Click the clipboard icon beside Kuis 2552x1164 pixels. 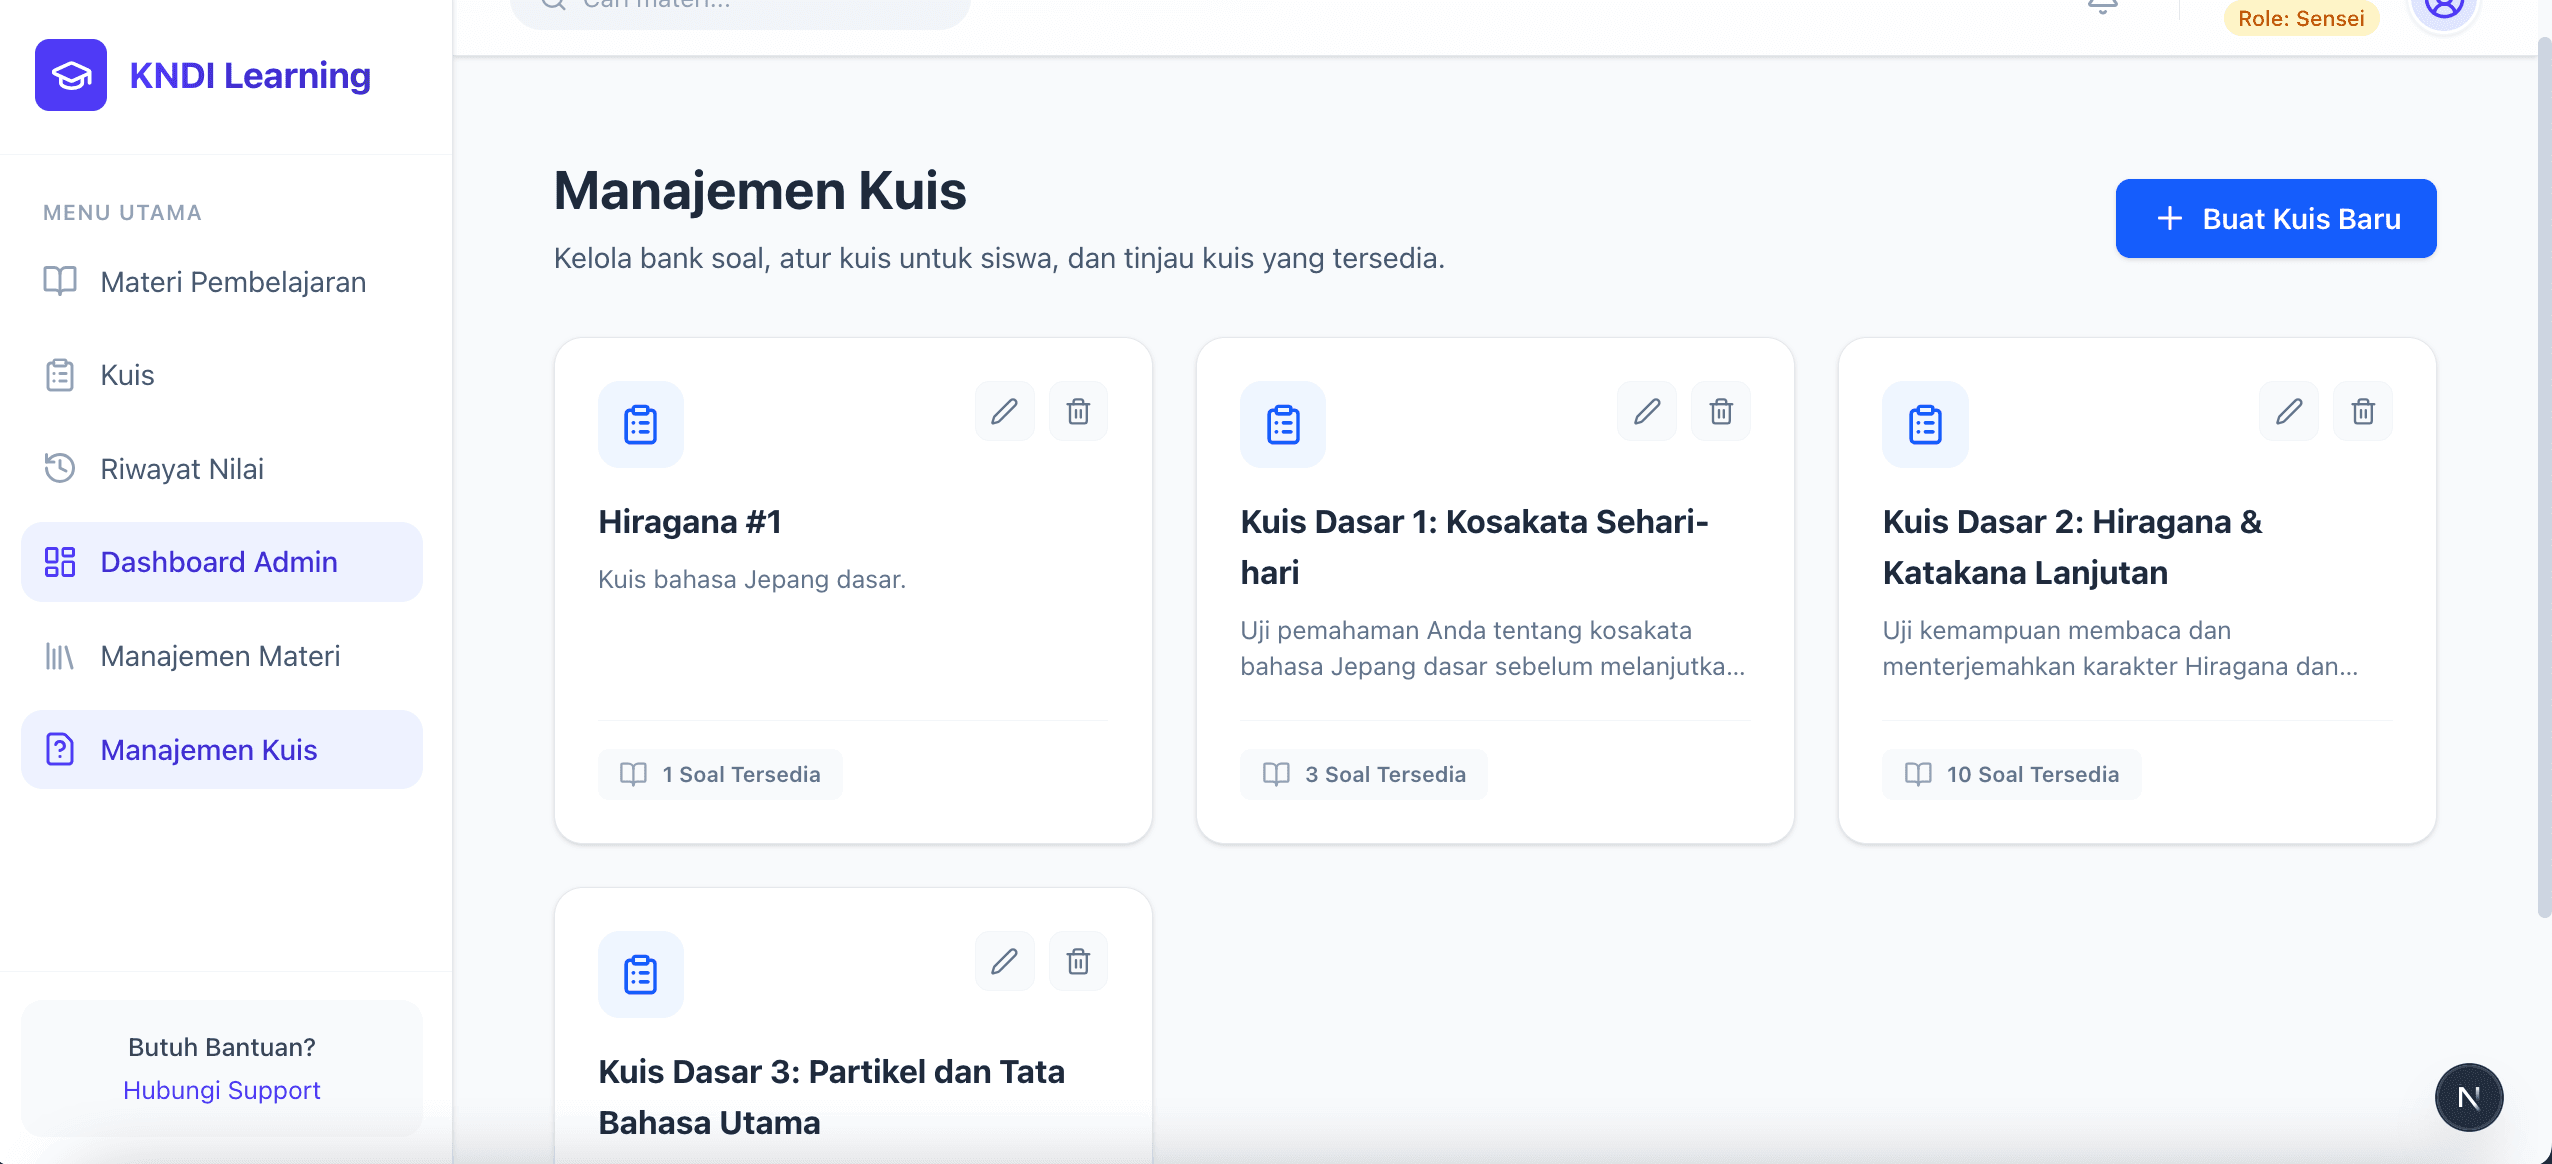(60, 375)
